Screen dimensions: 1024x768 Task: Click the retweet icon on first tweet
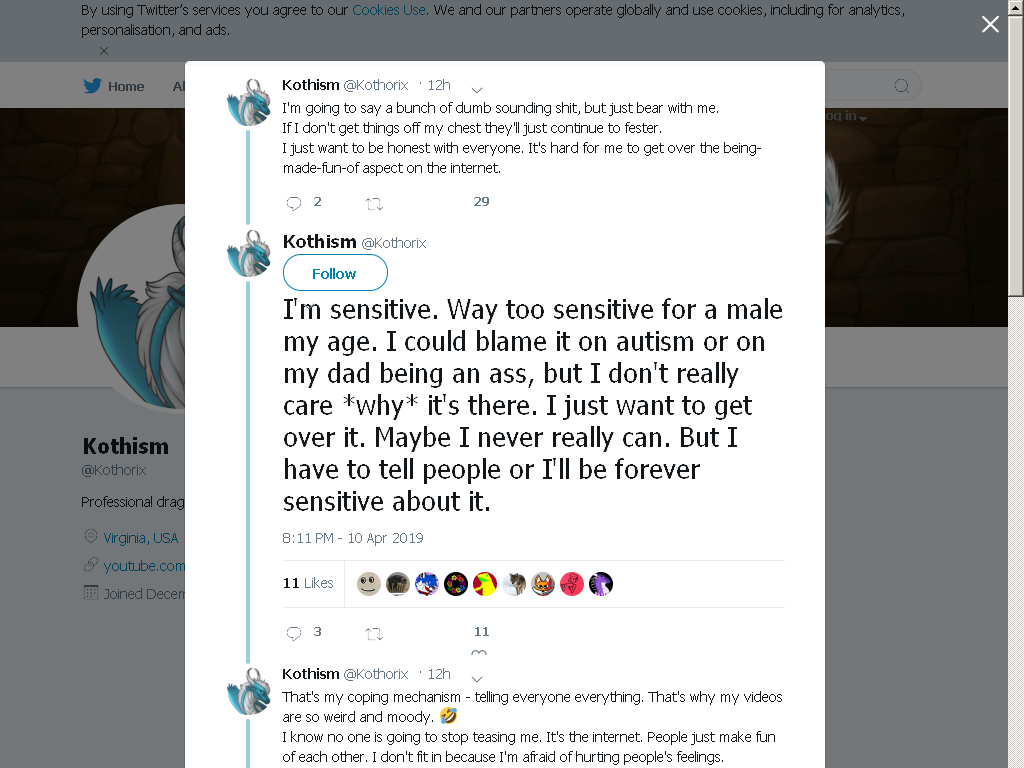[374, 204]
